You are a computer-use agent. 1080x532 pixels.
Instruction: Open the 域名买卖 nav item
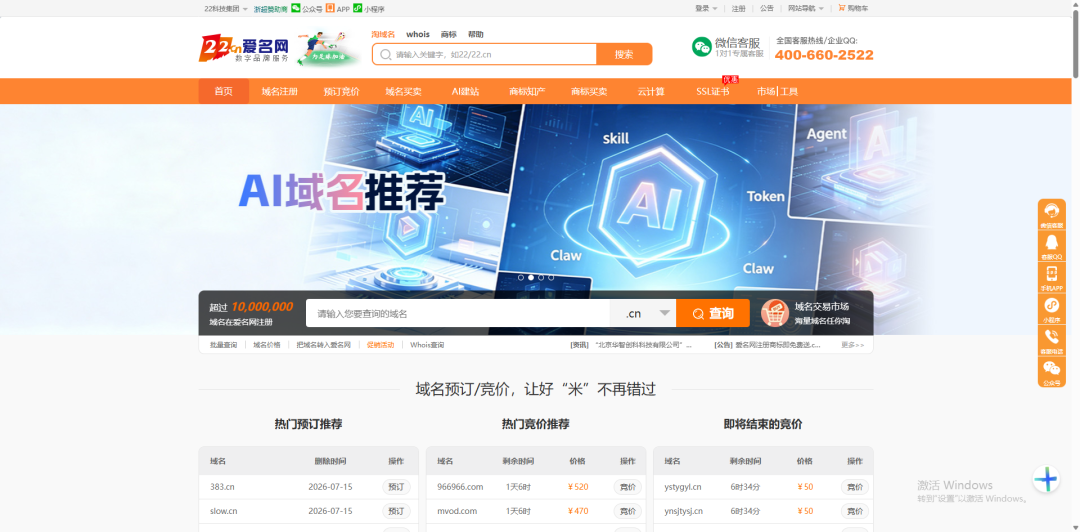(x=404, y=92)
